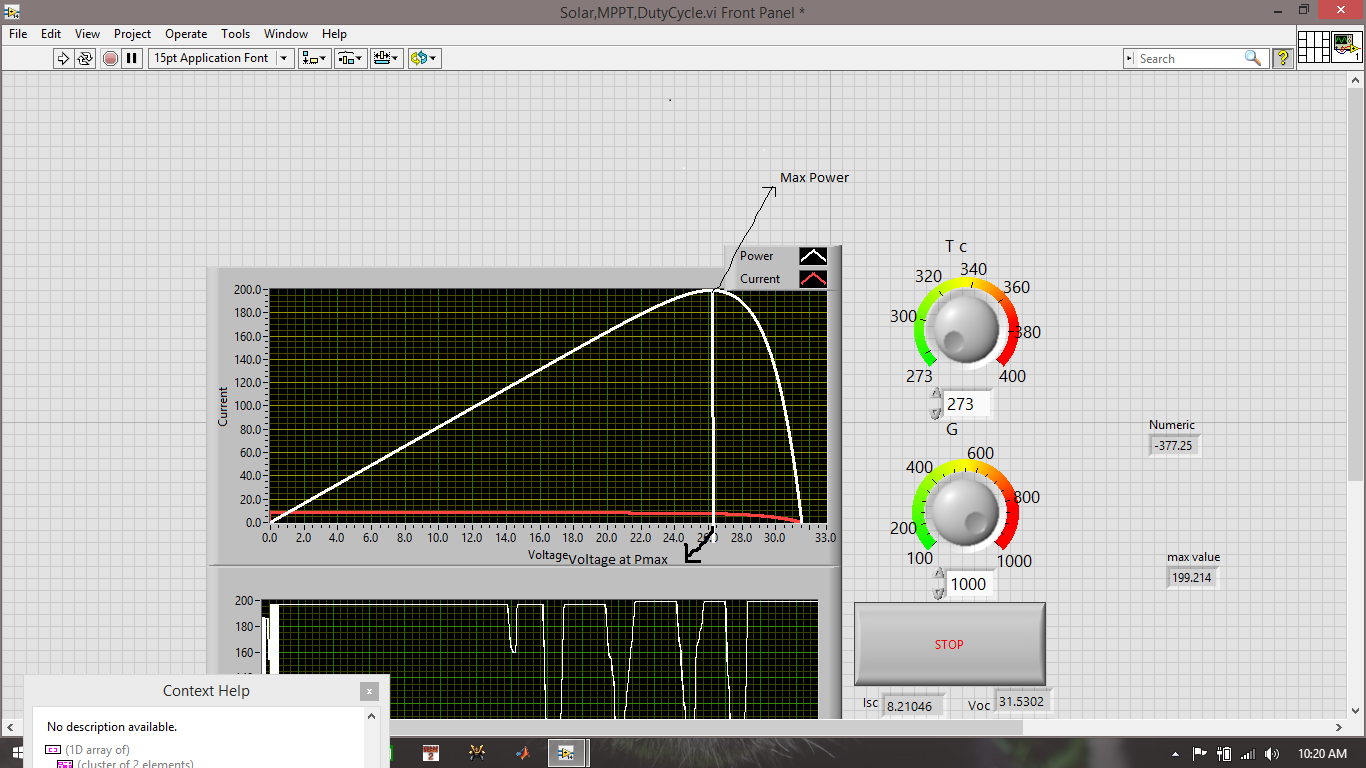Screen dimensions: 1366x768
Task: Click the VI icon at the top right
Action: point(1347,47)
